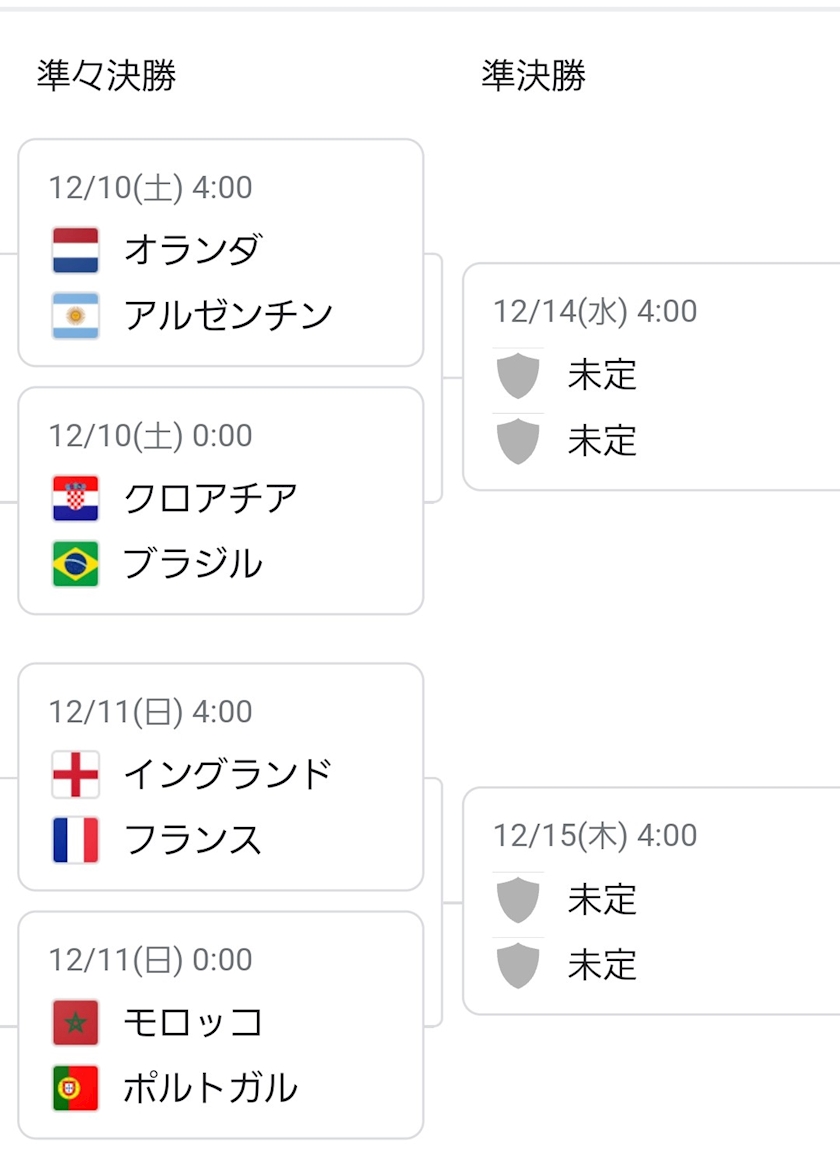Choose team name フランス
This screenshot has width=840, height=1165.
192,840
